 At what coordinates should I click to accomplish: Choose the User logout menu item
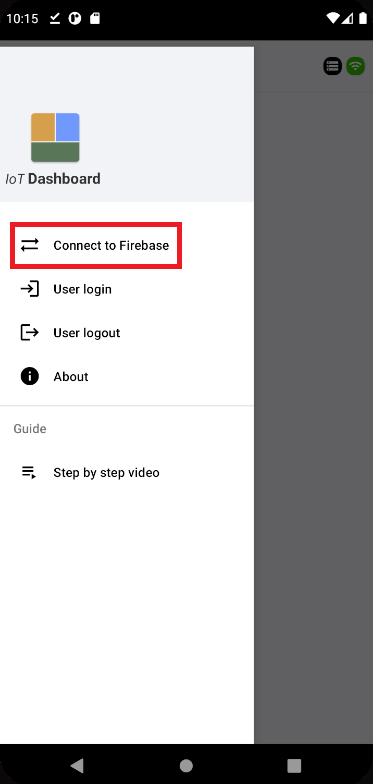click(127, 332)
